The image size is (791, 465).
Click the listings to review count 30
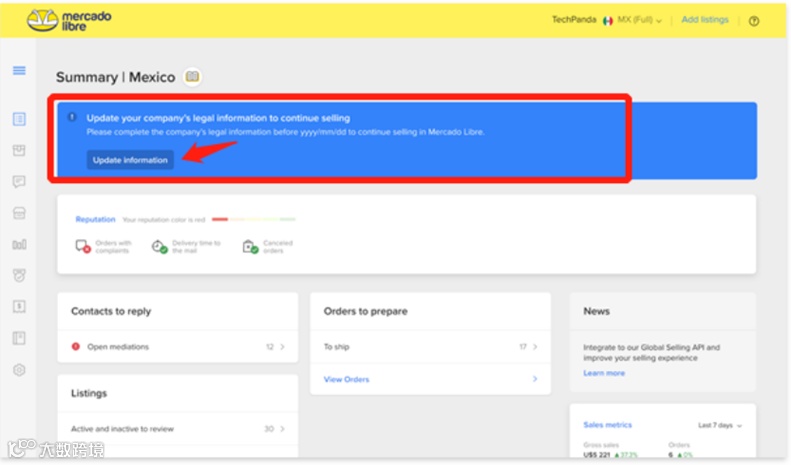click(269, 429)
